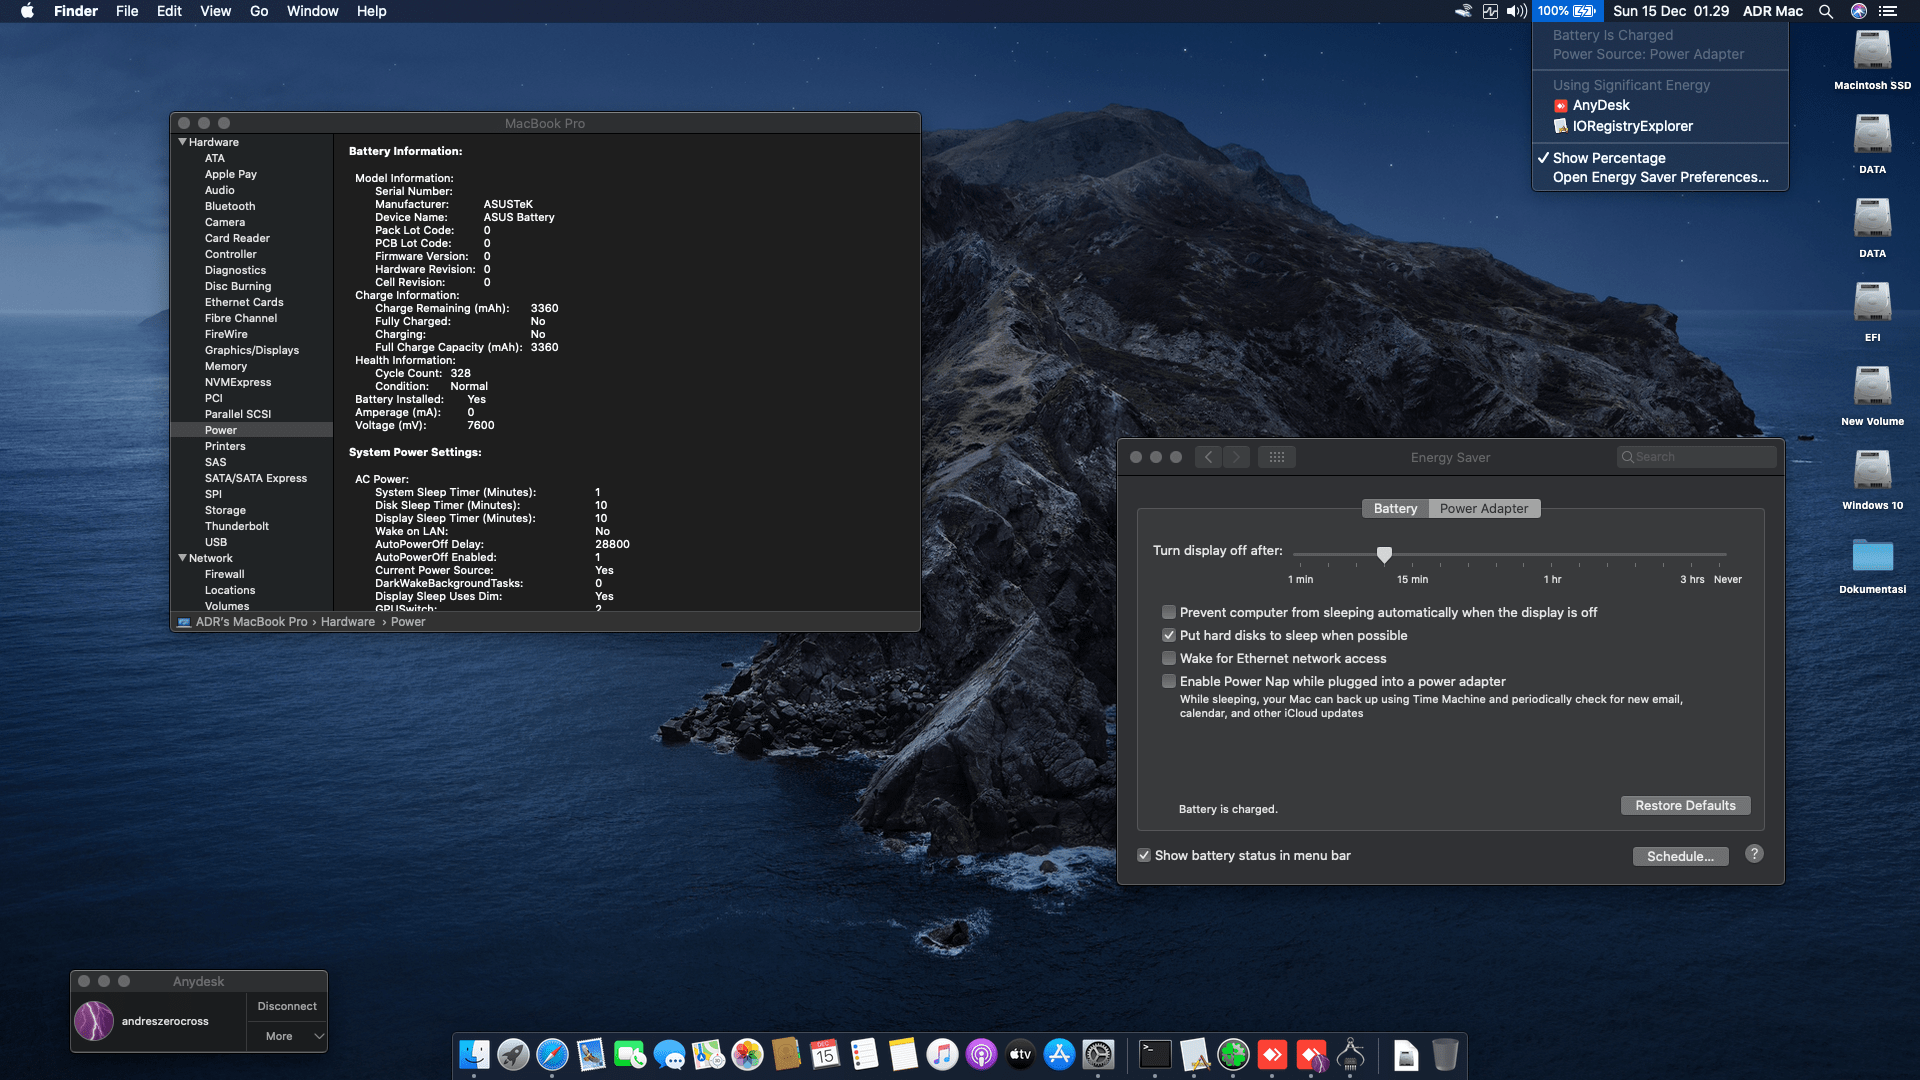Viewport: 1920px width, 1080px height.
Task: Enable Wake for Ethernet network access
Action: [x=1168, y=658]
